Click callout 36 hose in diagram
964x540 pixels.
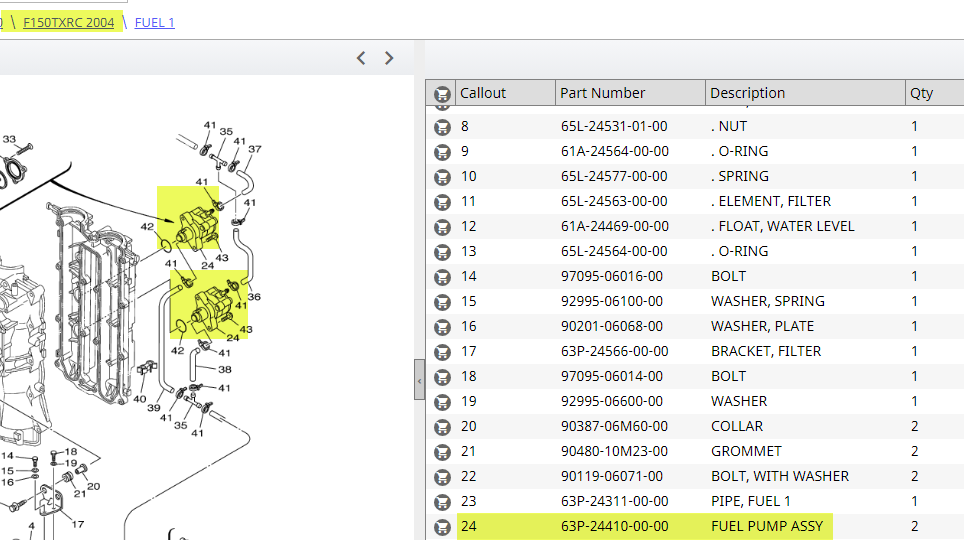point(243,255)
